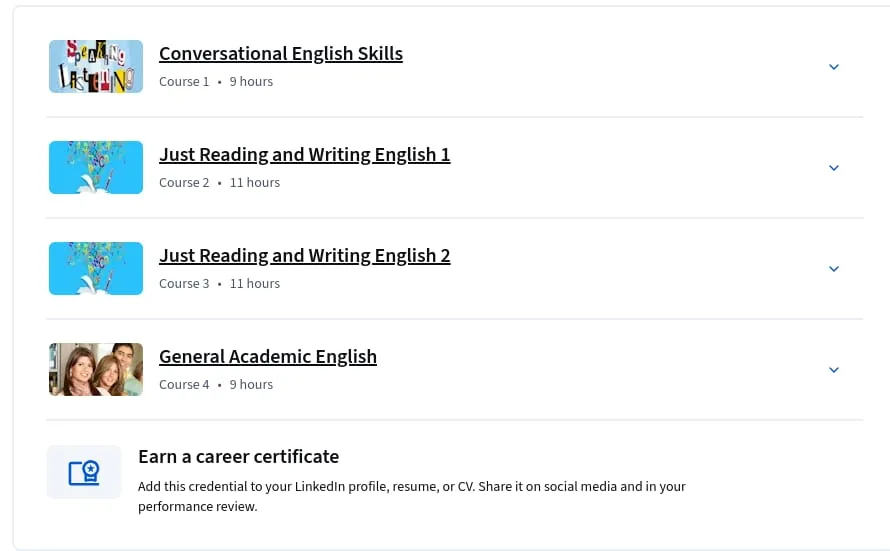
Task: Click the Course 3 label
Action: [x=184, y=284]
